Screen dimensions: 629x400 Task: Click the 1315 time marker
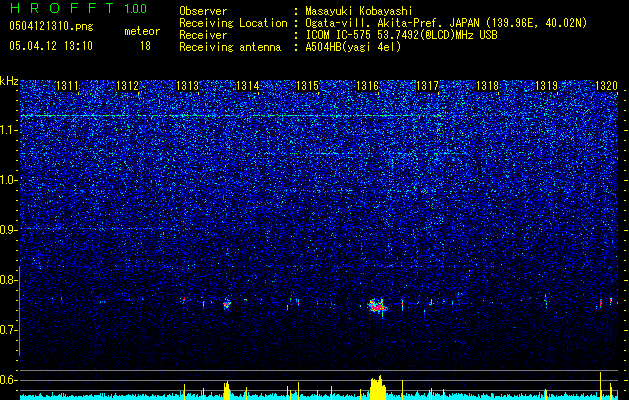click(x=307, y=85)
